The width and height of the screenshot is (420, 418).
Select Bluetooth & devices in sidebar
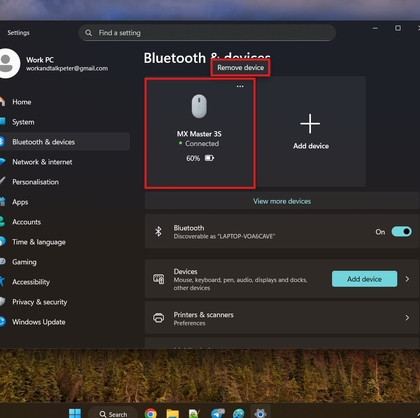[x=43, y=142]
